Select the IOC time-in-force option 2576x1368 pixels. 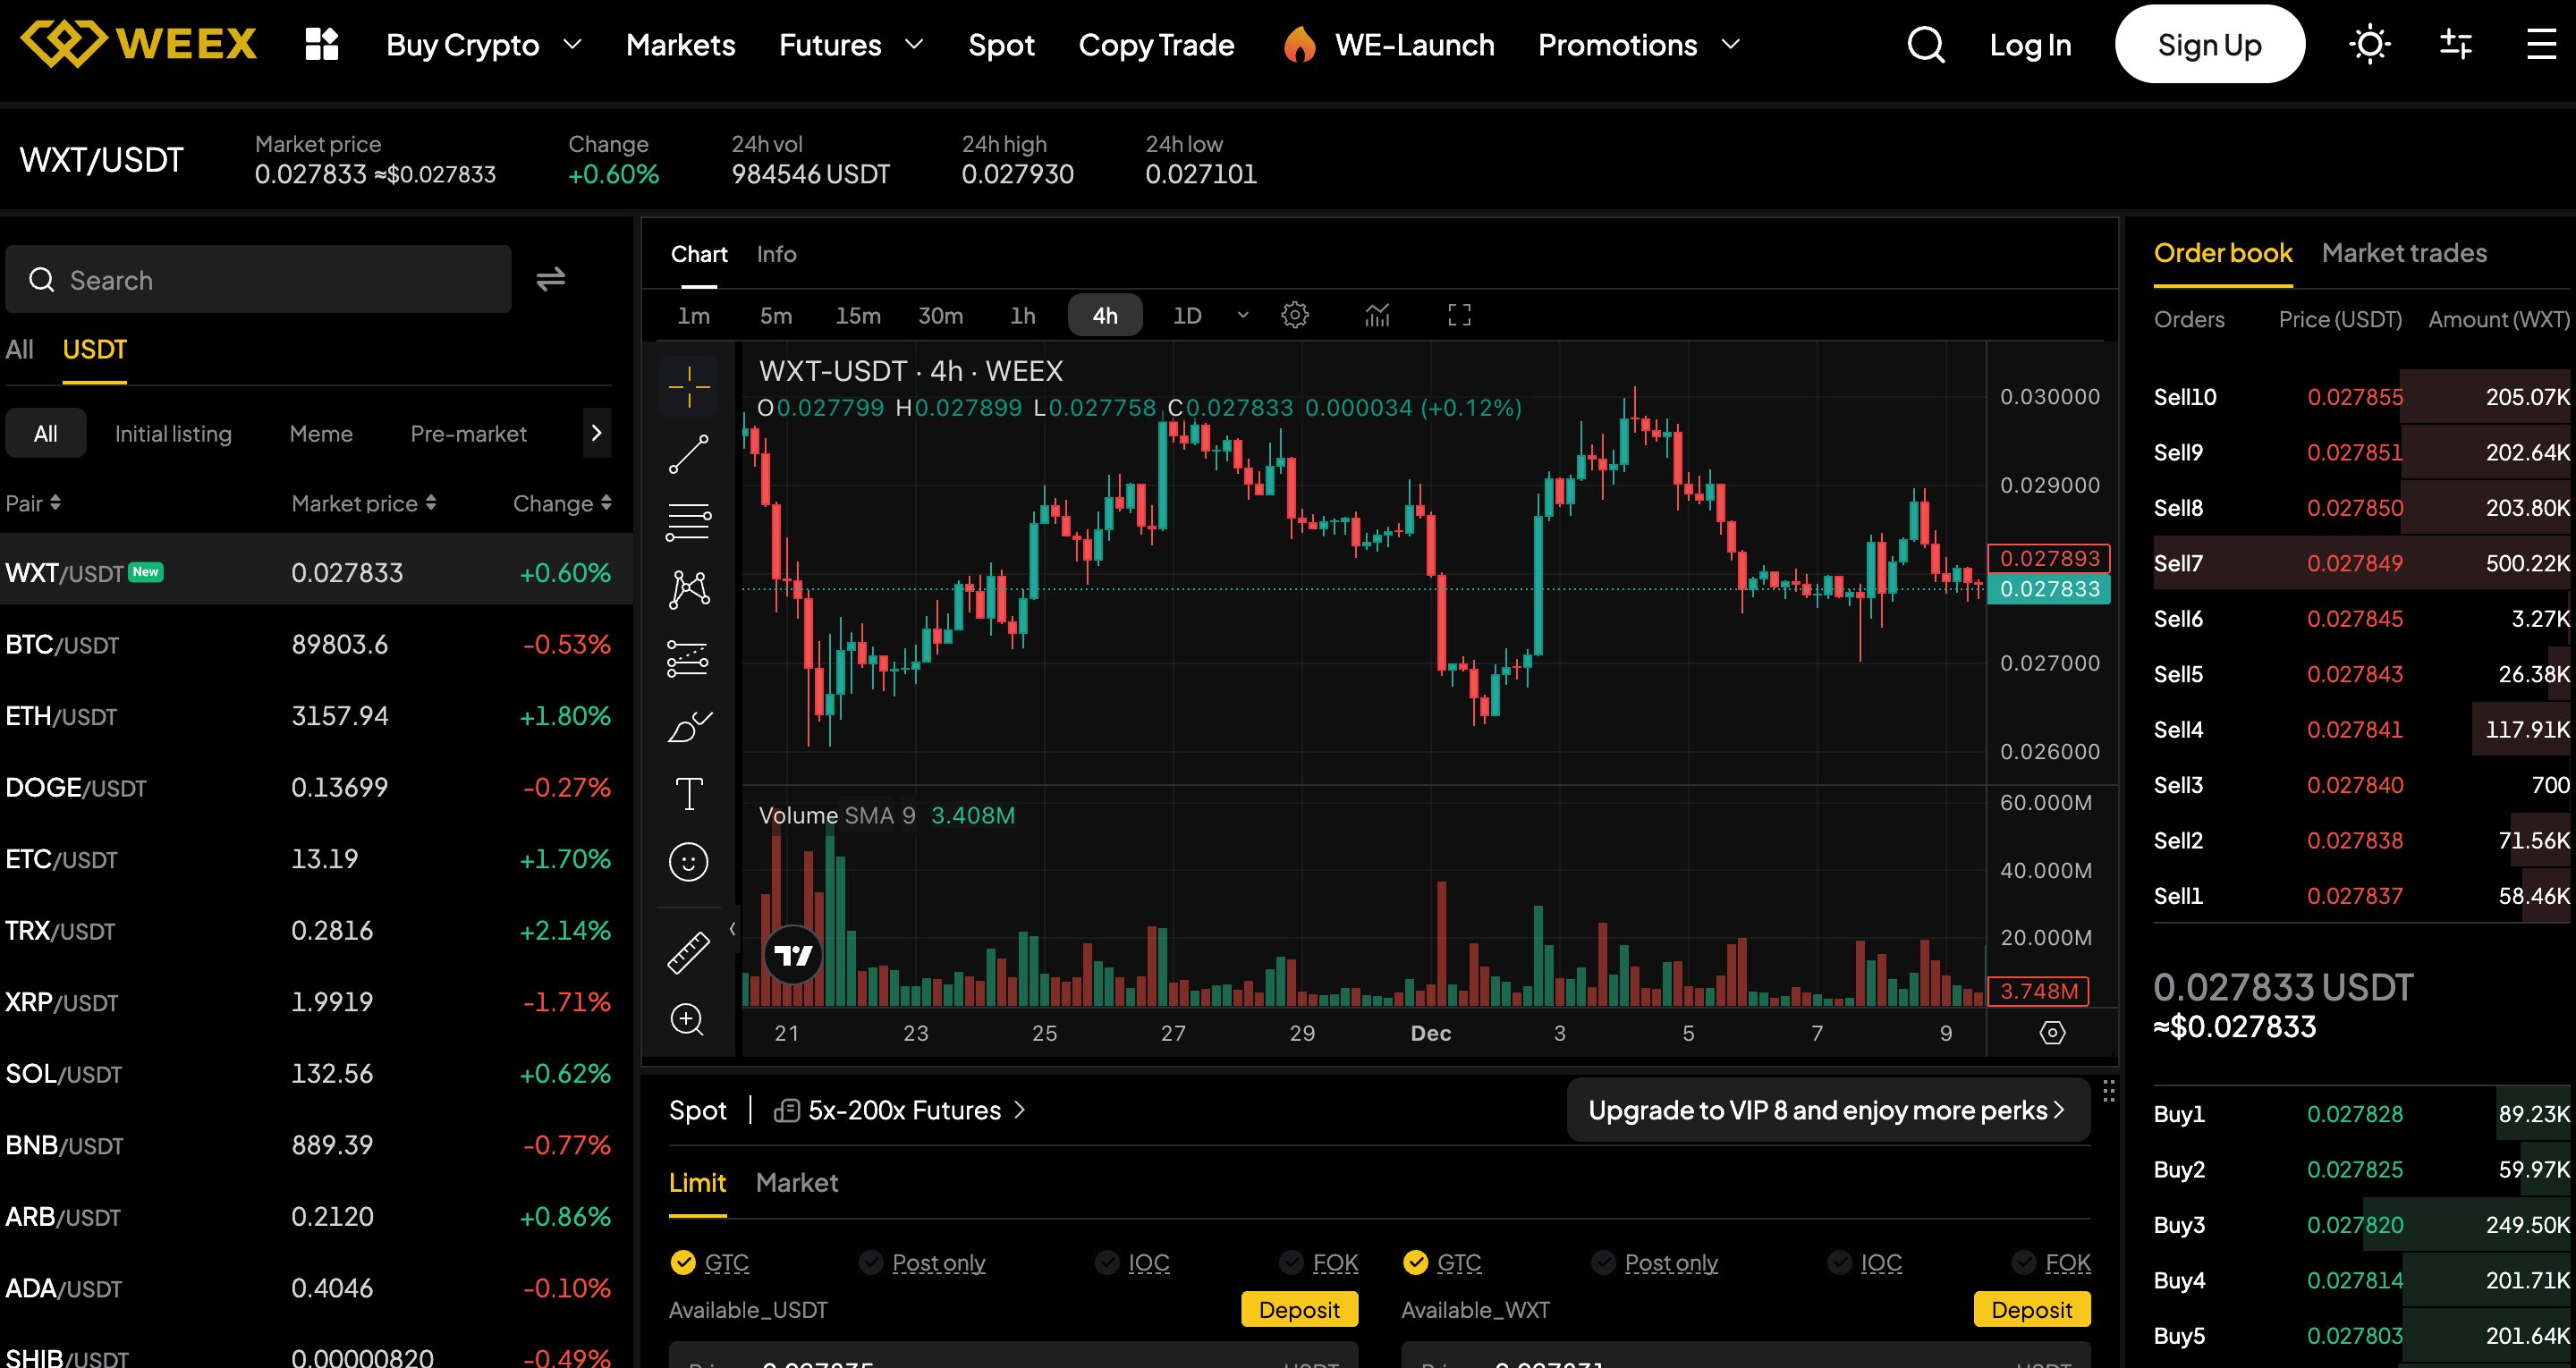[1147, 1262]
